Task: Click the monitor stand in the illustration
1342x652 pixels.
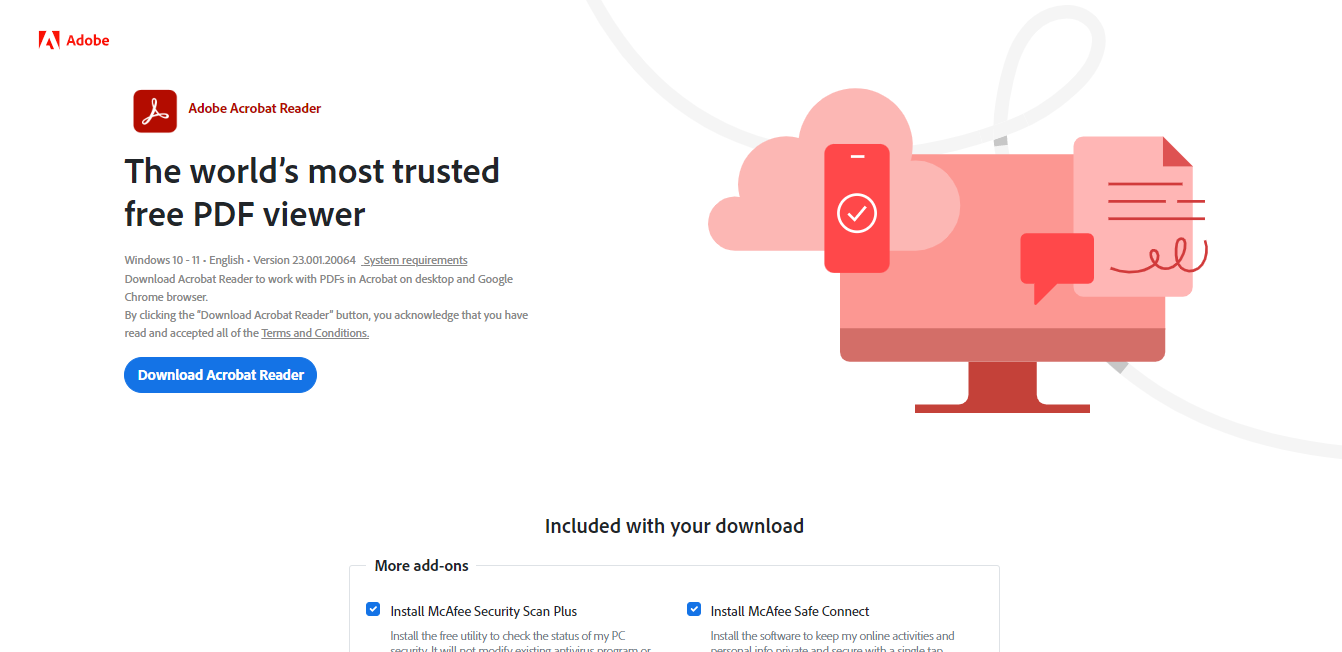Action: 1002,387
